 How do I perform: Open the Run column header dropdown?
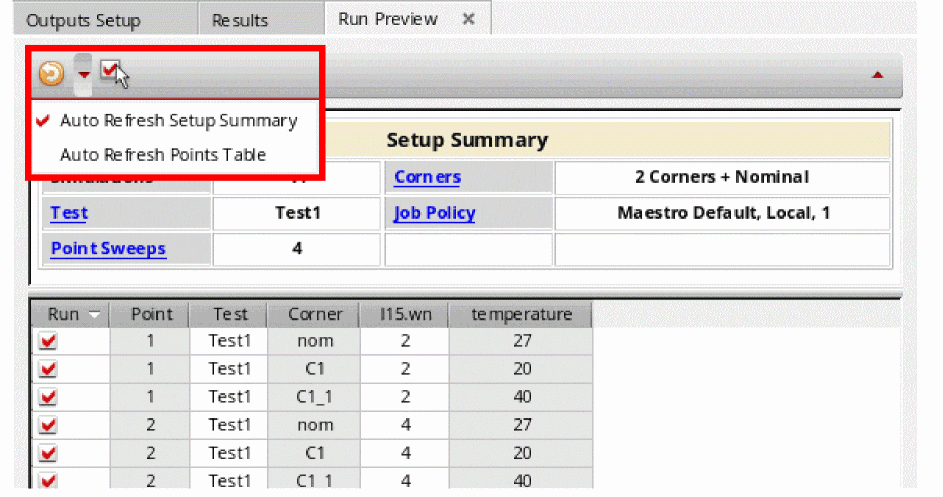pyautogui.click(x=95, y=315)
